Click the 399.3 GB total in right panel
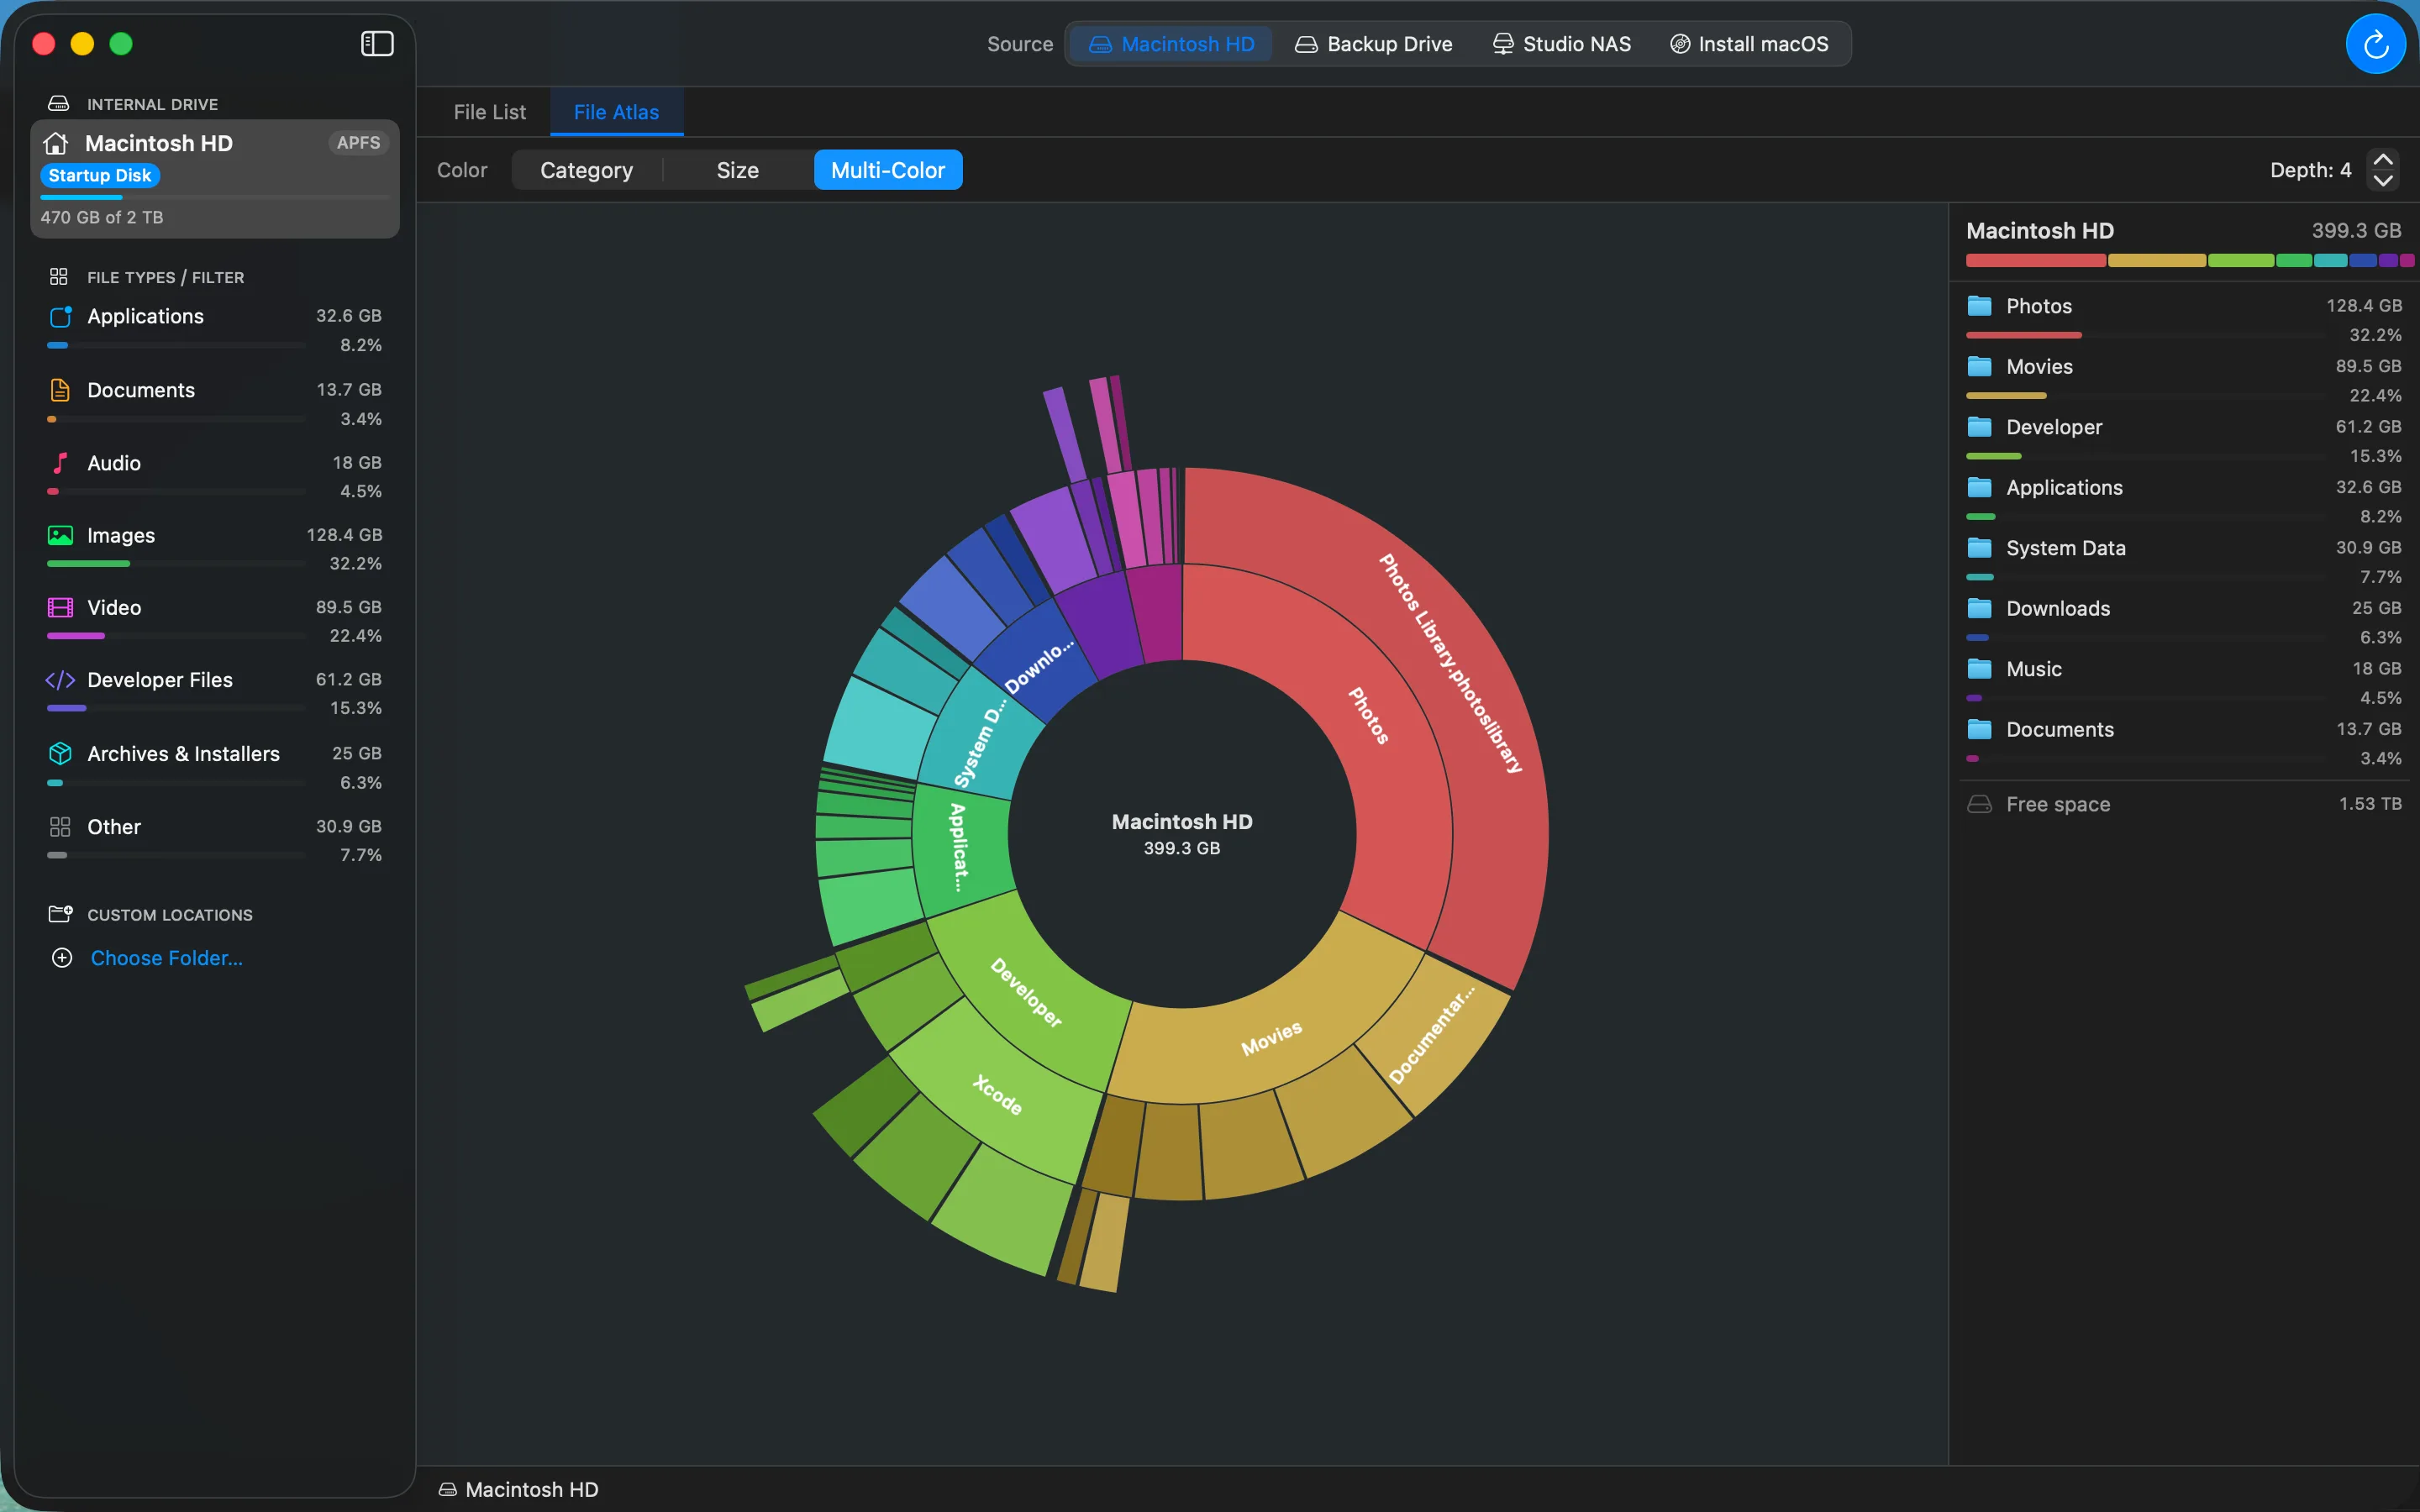2420x1512 pixels. (x=2356, y=231)
